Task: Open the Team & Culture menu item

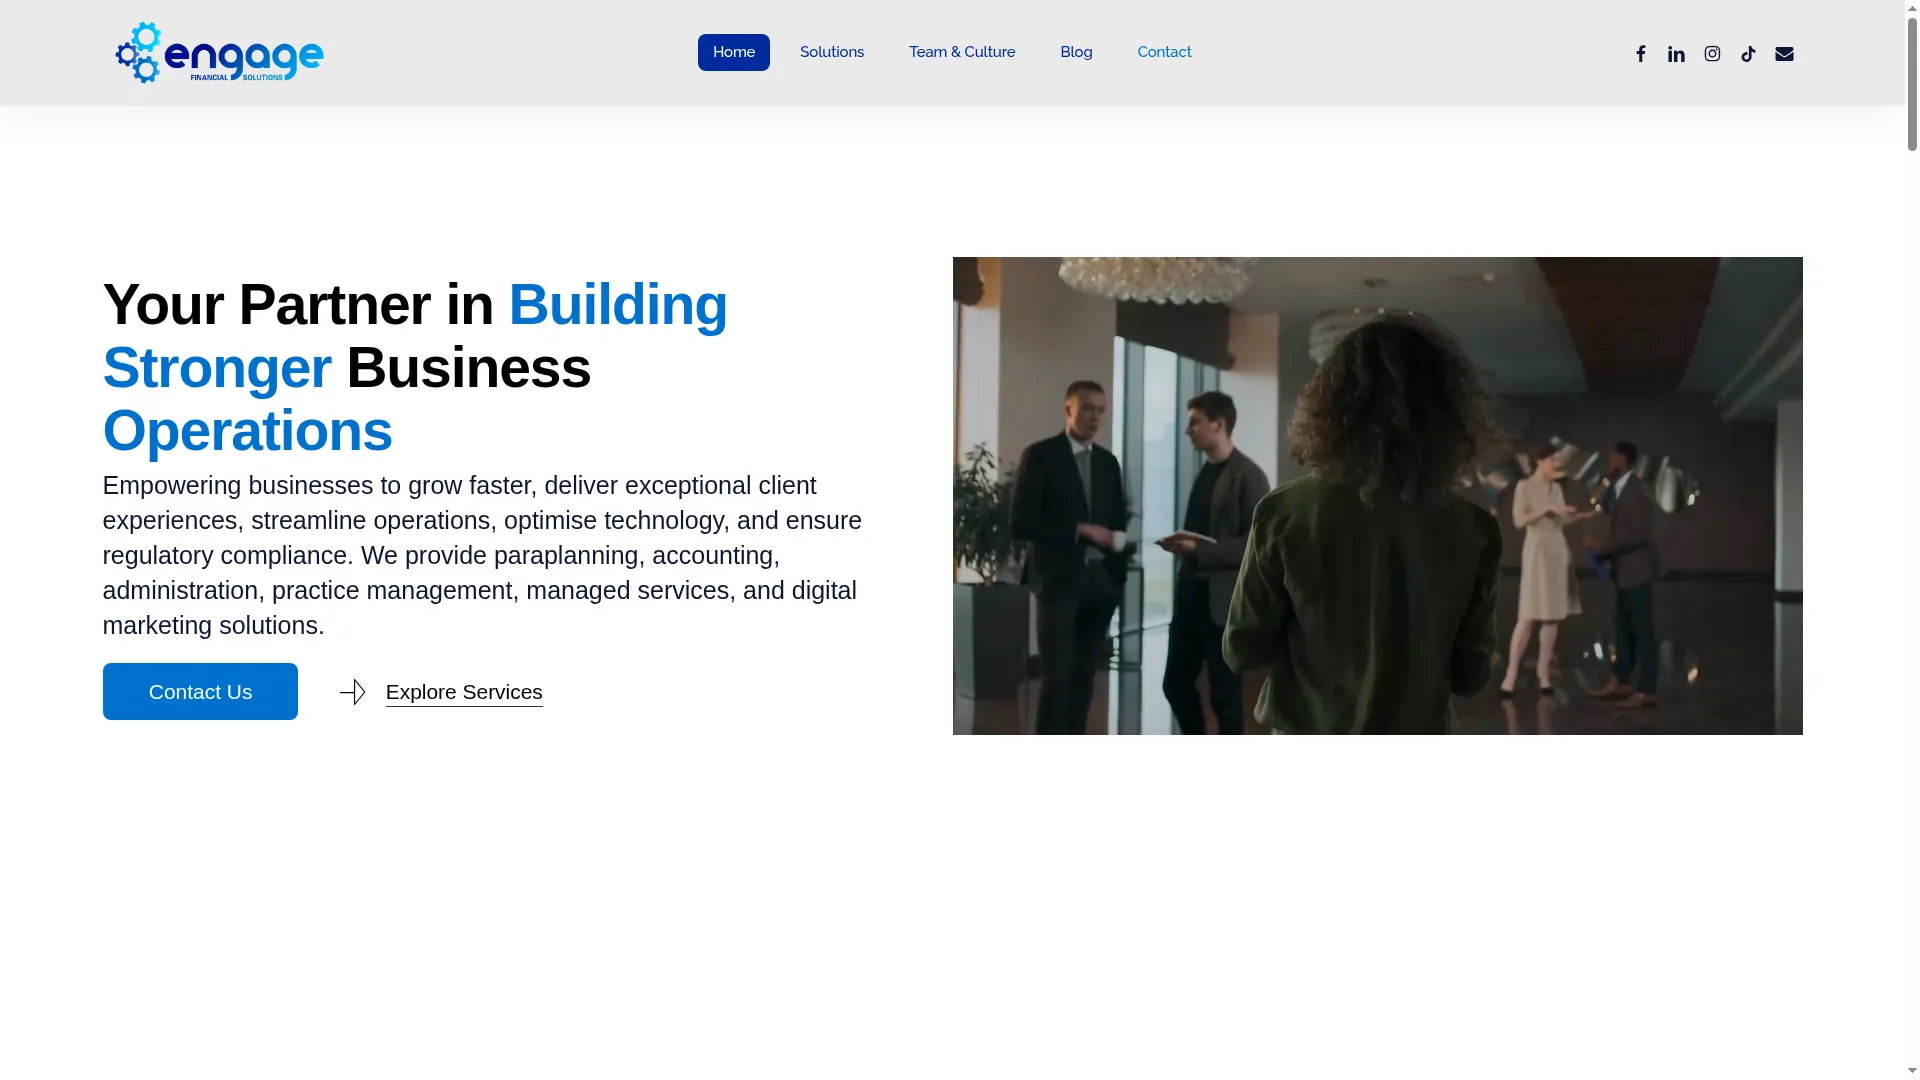Action: 962,52
